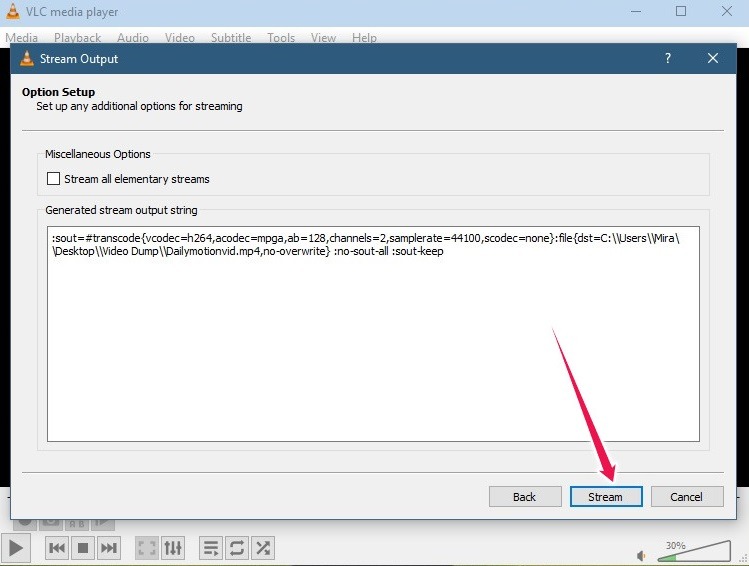Toggle the playlist icon

coord(211,548)
